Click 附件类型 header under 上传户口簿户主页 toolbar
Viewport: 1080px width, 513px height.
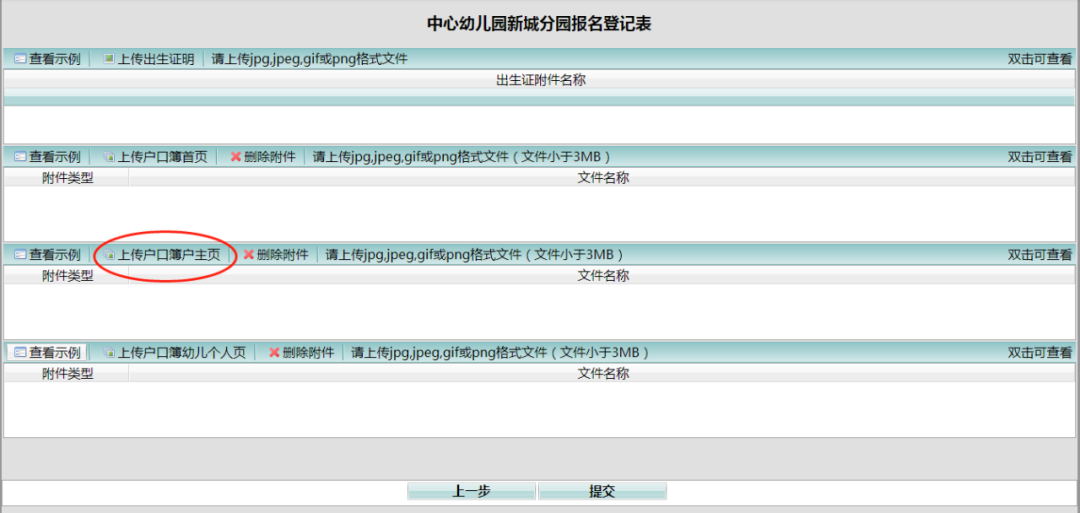pyautogui.click(x=67, y=276)
